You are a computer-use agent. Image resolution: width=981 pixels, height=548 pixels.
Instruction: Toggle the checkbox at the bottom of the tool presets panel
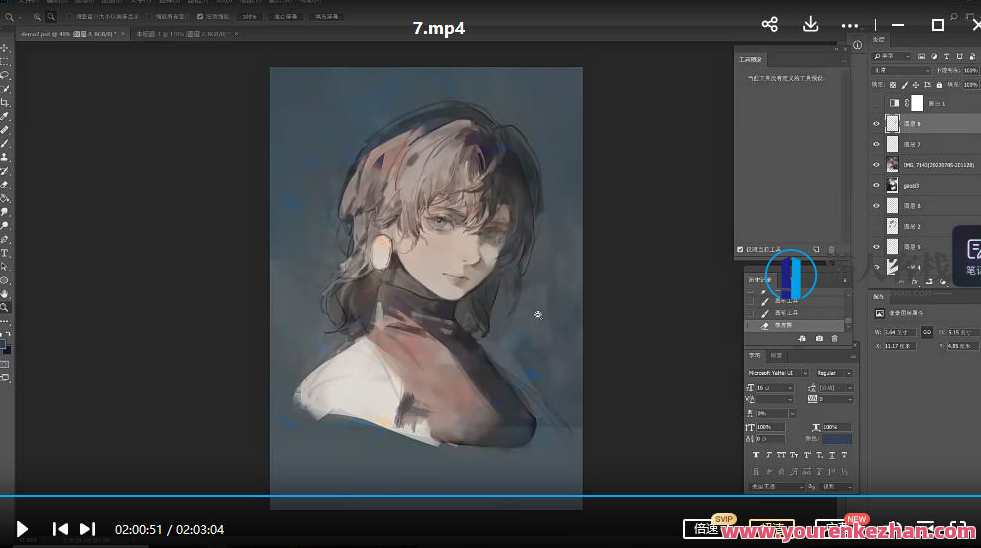[739, 249]
